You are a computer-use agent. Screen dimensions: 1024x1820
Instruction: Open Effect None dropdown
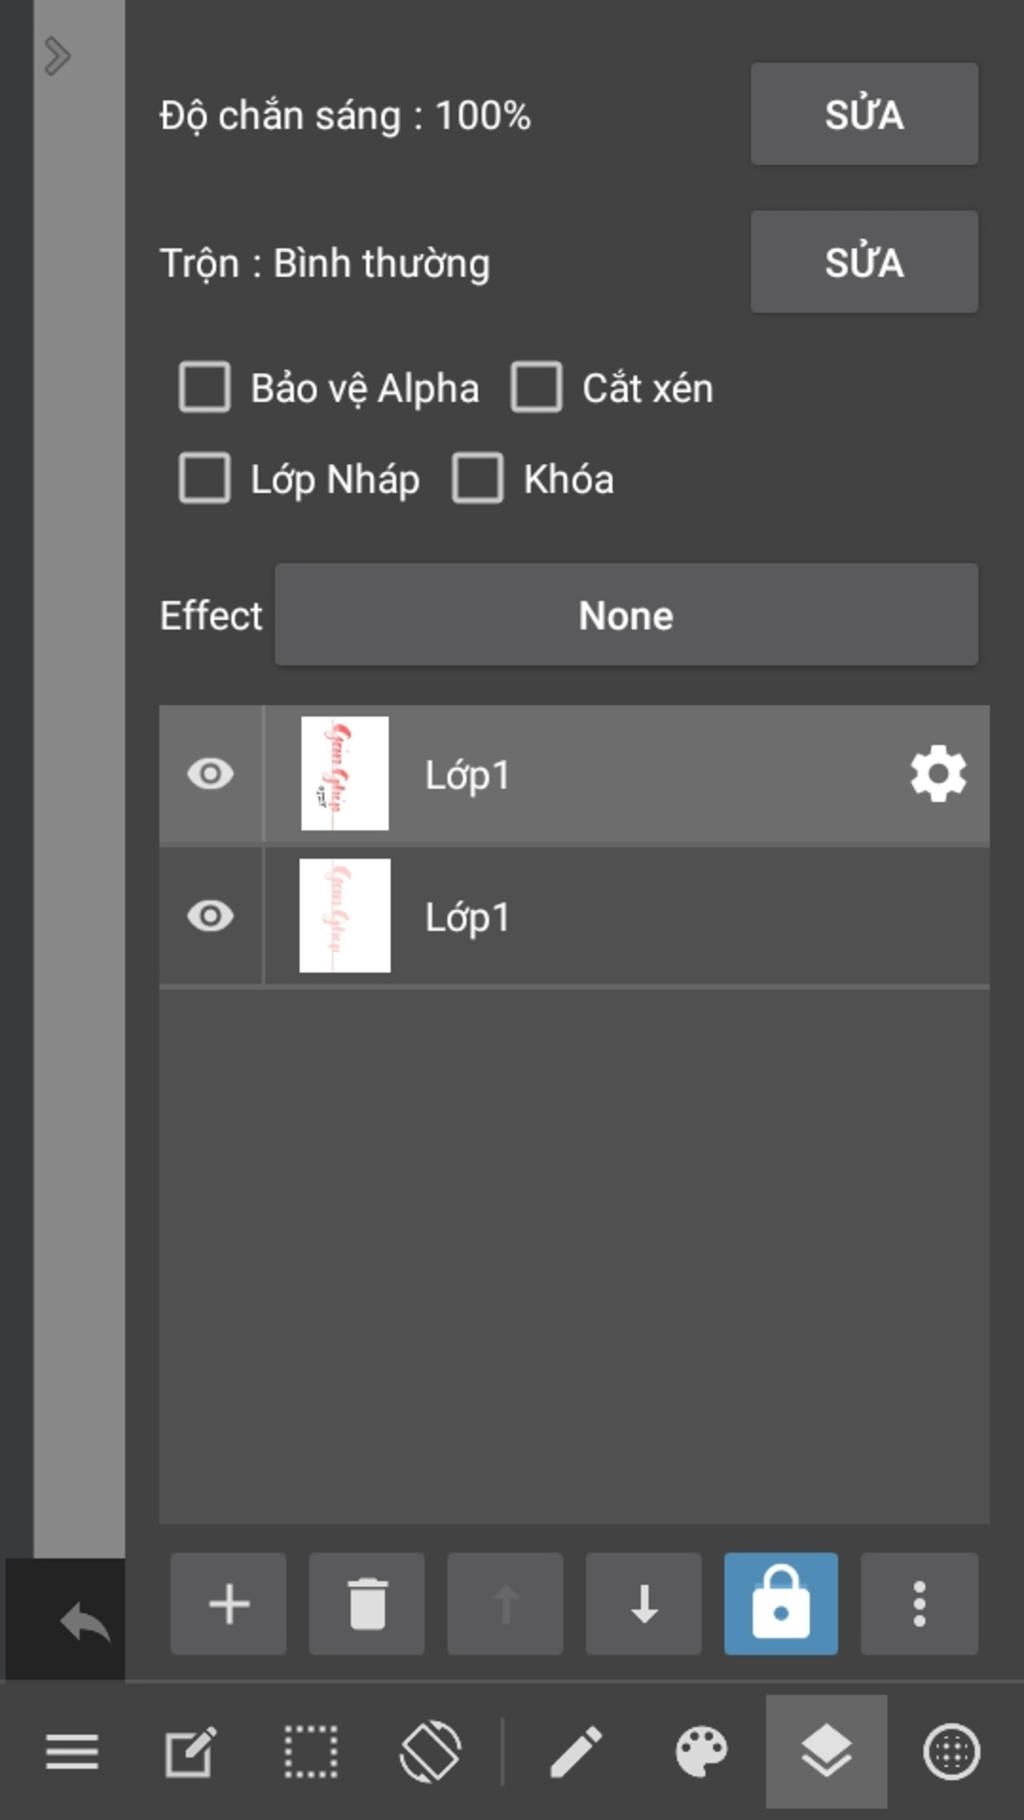pyautogui.click(x=626, y=615)
